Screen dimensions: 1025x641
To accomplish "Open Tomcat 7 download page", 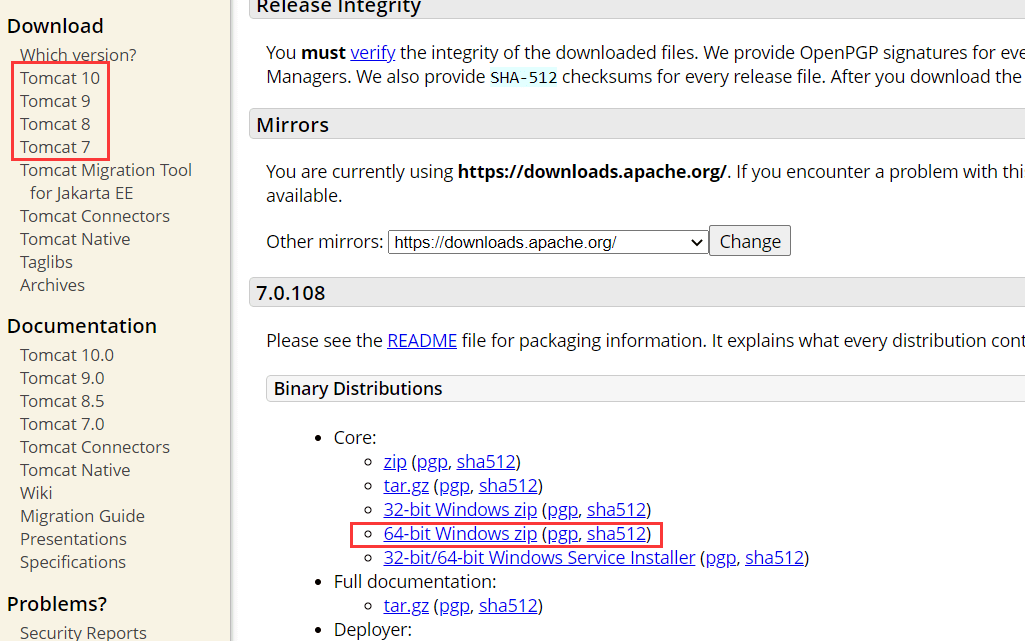I will [x=55, y=147].
